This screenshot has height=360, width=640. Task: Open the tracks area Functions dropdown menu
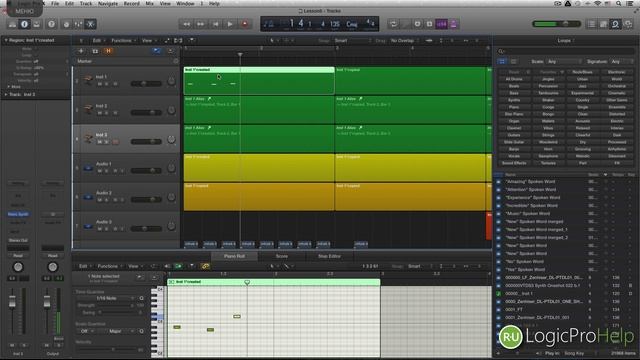(123, 40)
